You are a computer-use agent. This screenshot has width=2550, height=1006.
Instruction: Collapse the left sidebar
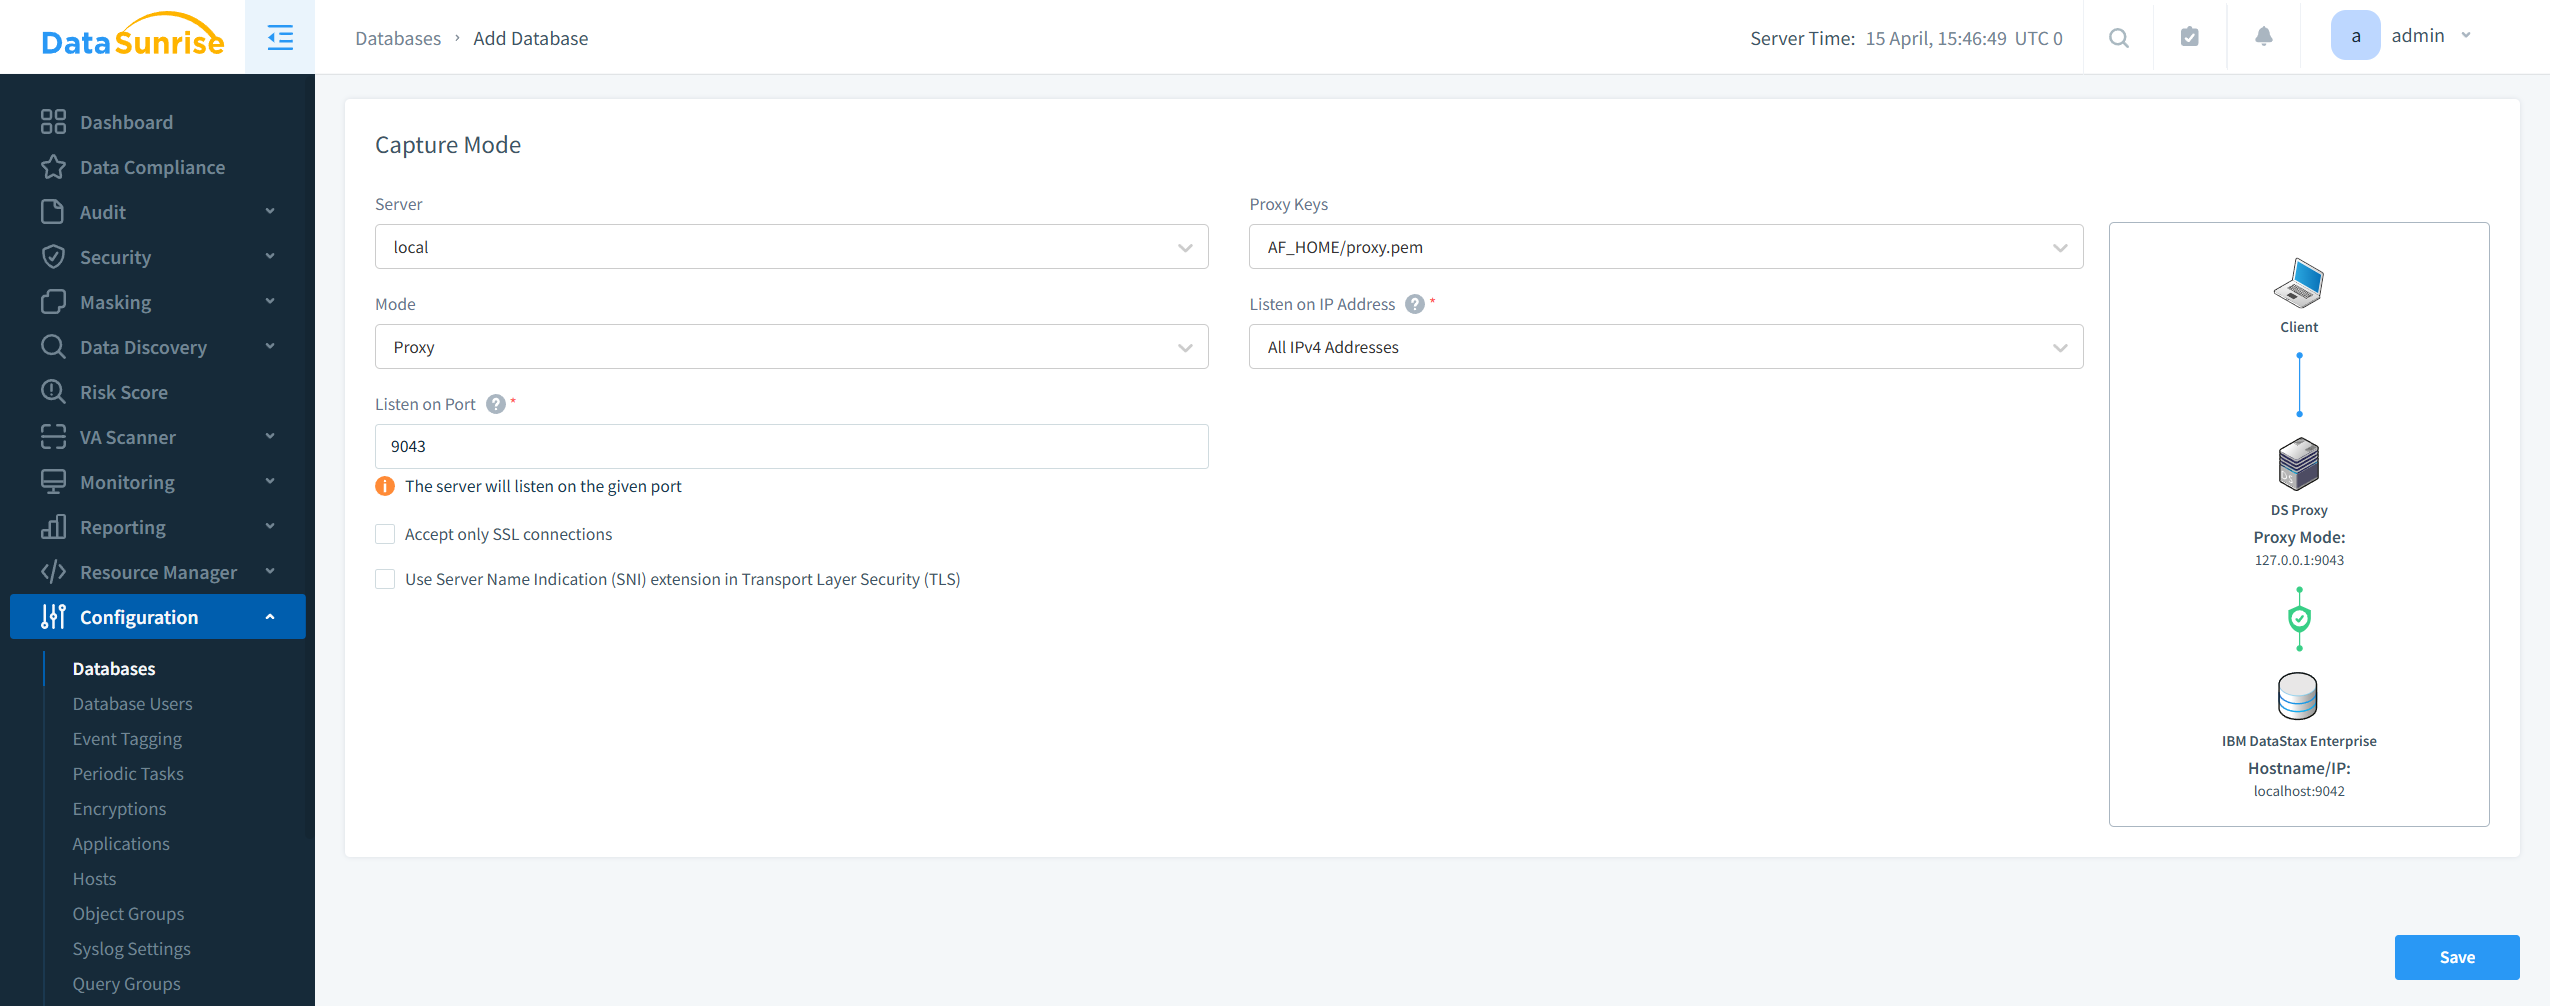click(x=279, y=37)
